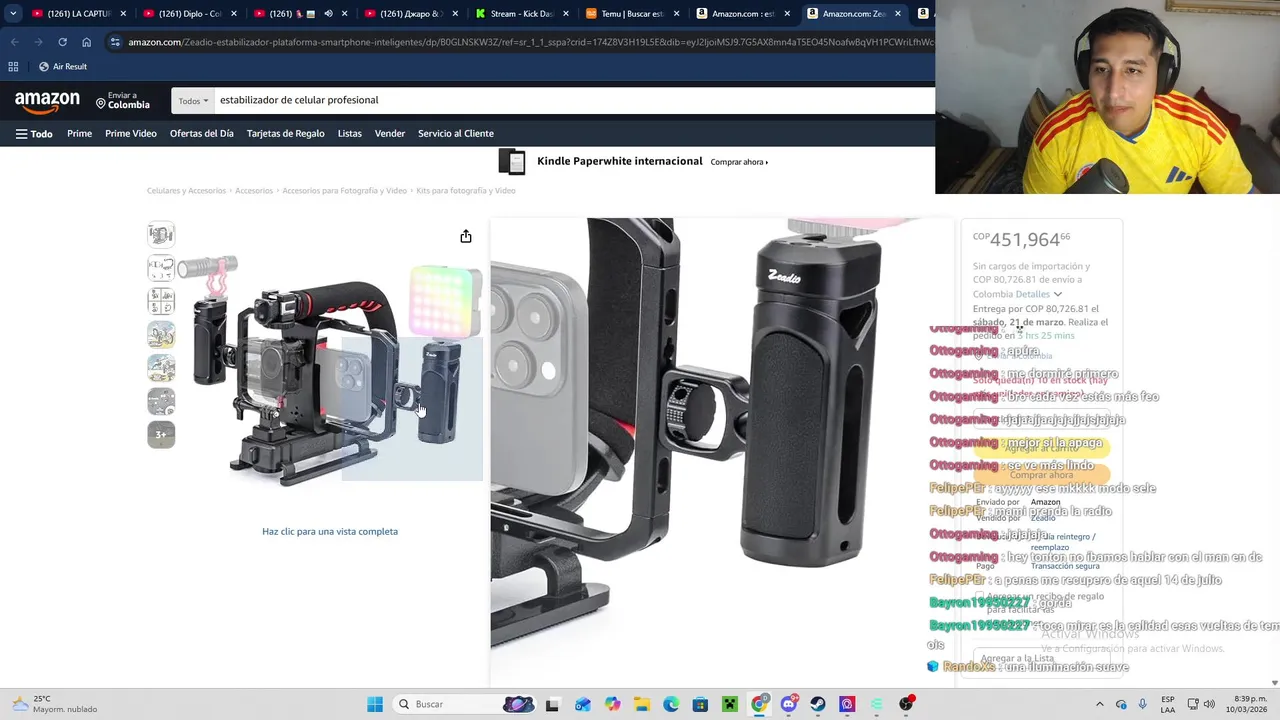Click the browser forward arrow
The height and width of the screenshot is (720, 1280).
coord(38,42)
